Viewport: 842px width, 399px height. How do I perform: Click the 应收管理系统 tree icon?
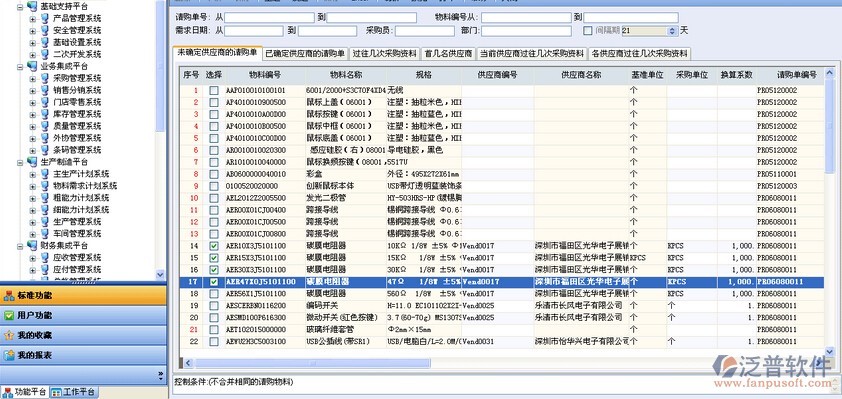tap(45, 258)
